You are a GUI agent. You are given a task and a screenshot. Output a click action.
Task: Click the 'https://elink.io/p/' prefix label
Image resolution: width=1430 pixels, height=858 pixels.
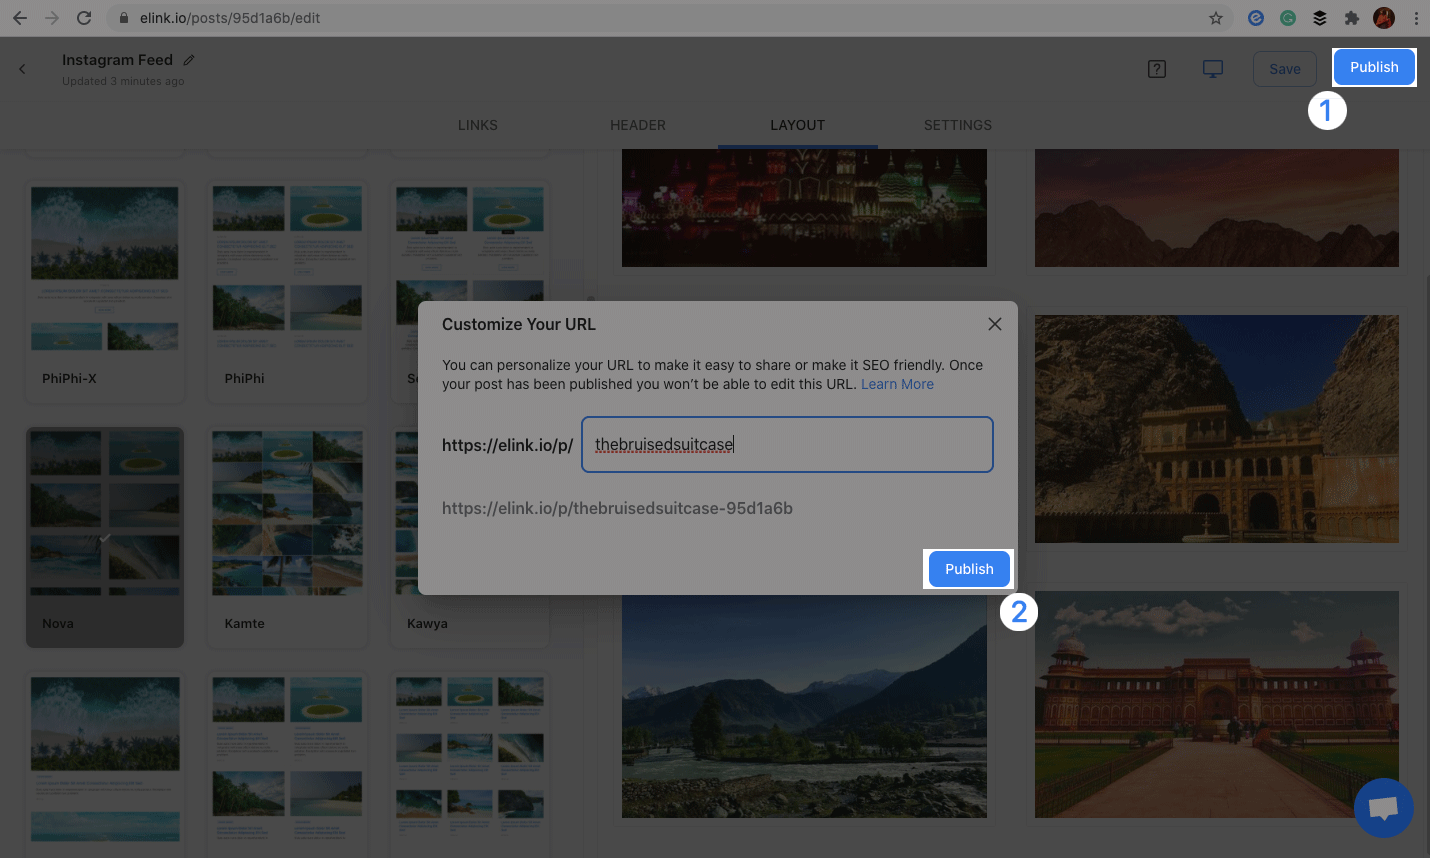point(507,445)
